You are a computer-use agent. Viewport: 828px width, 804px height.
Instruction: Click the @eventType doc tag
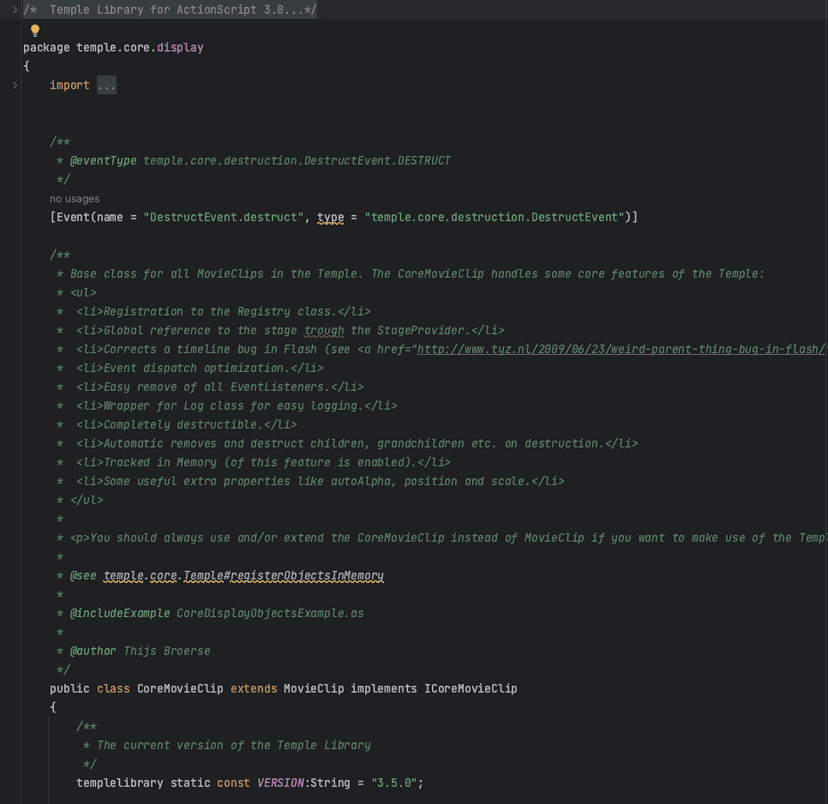(x=103, y=160)
